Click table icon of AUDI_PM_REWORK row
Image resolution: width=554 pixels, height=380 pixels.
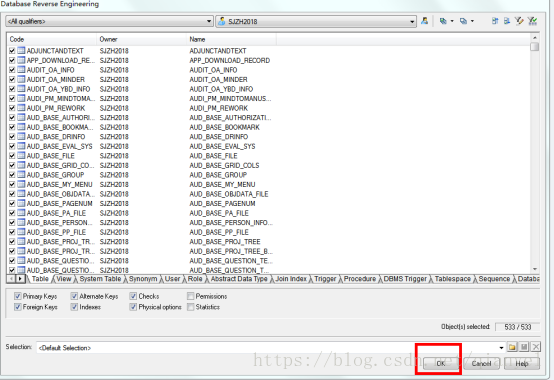pyautogui.click(x=21, y=108)
